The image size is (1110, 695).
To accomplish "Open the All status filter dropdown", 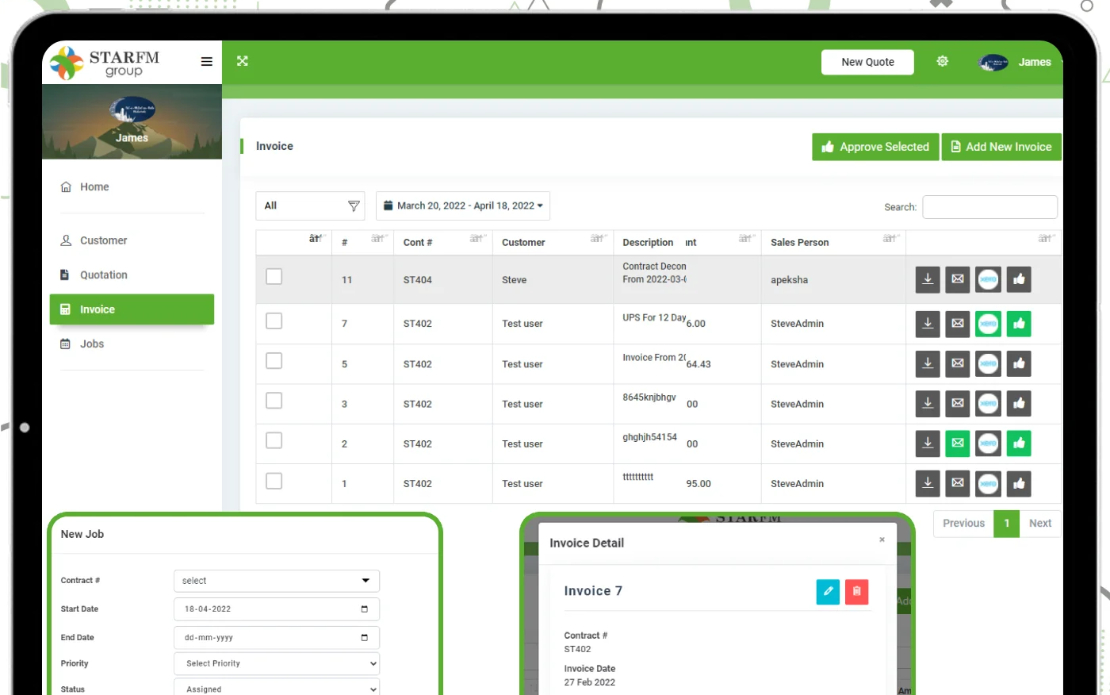I will tap(310, 206).
